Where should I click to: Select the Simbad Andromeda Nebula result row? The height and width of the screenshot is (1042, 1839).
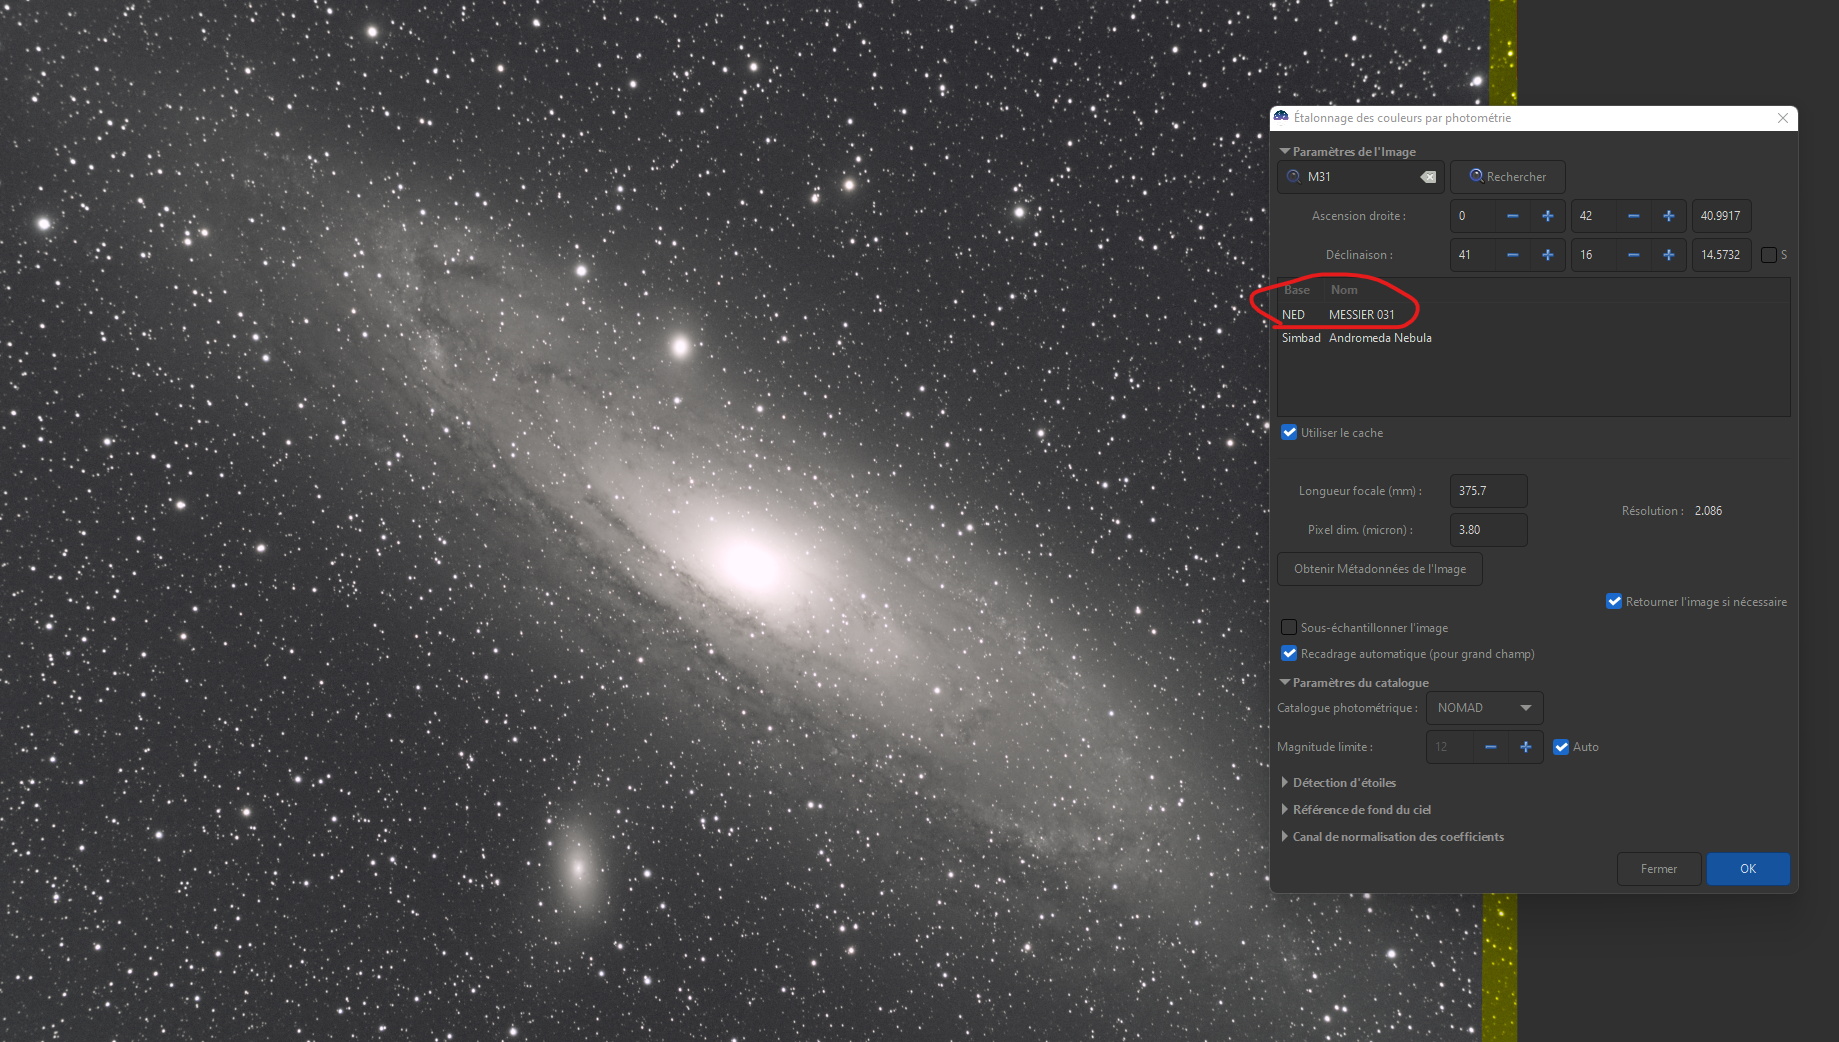tap(1534, 338)
